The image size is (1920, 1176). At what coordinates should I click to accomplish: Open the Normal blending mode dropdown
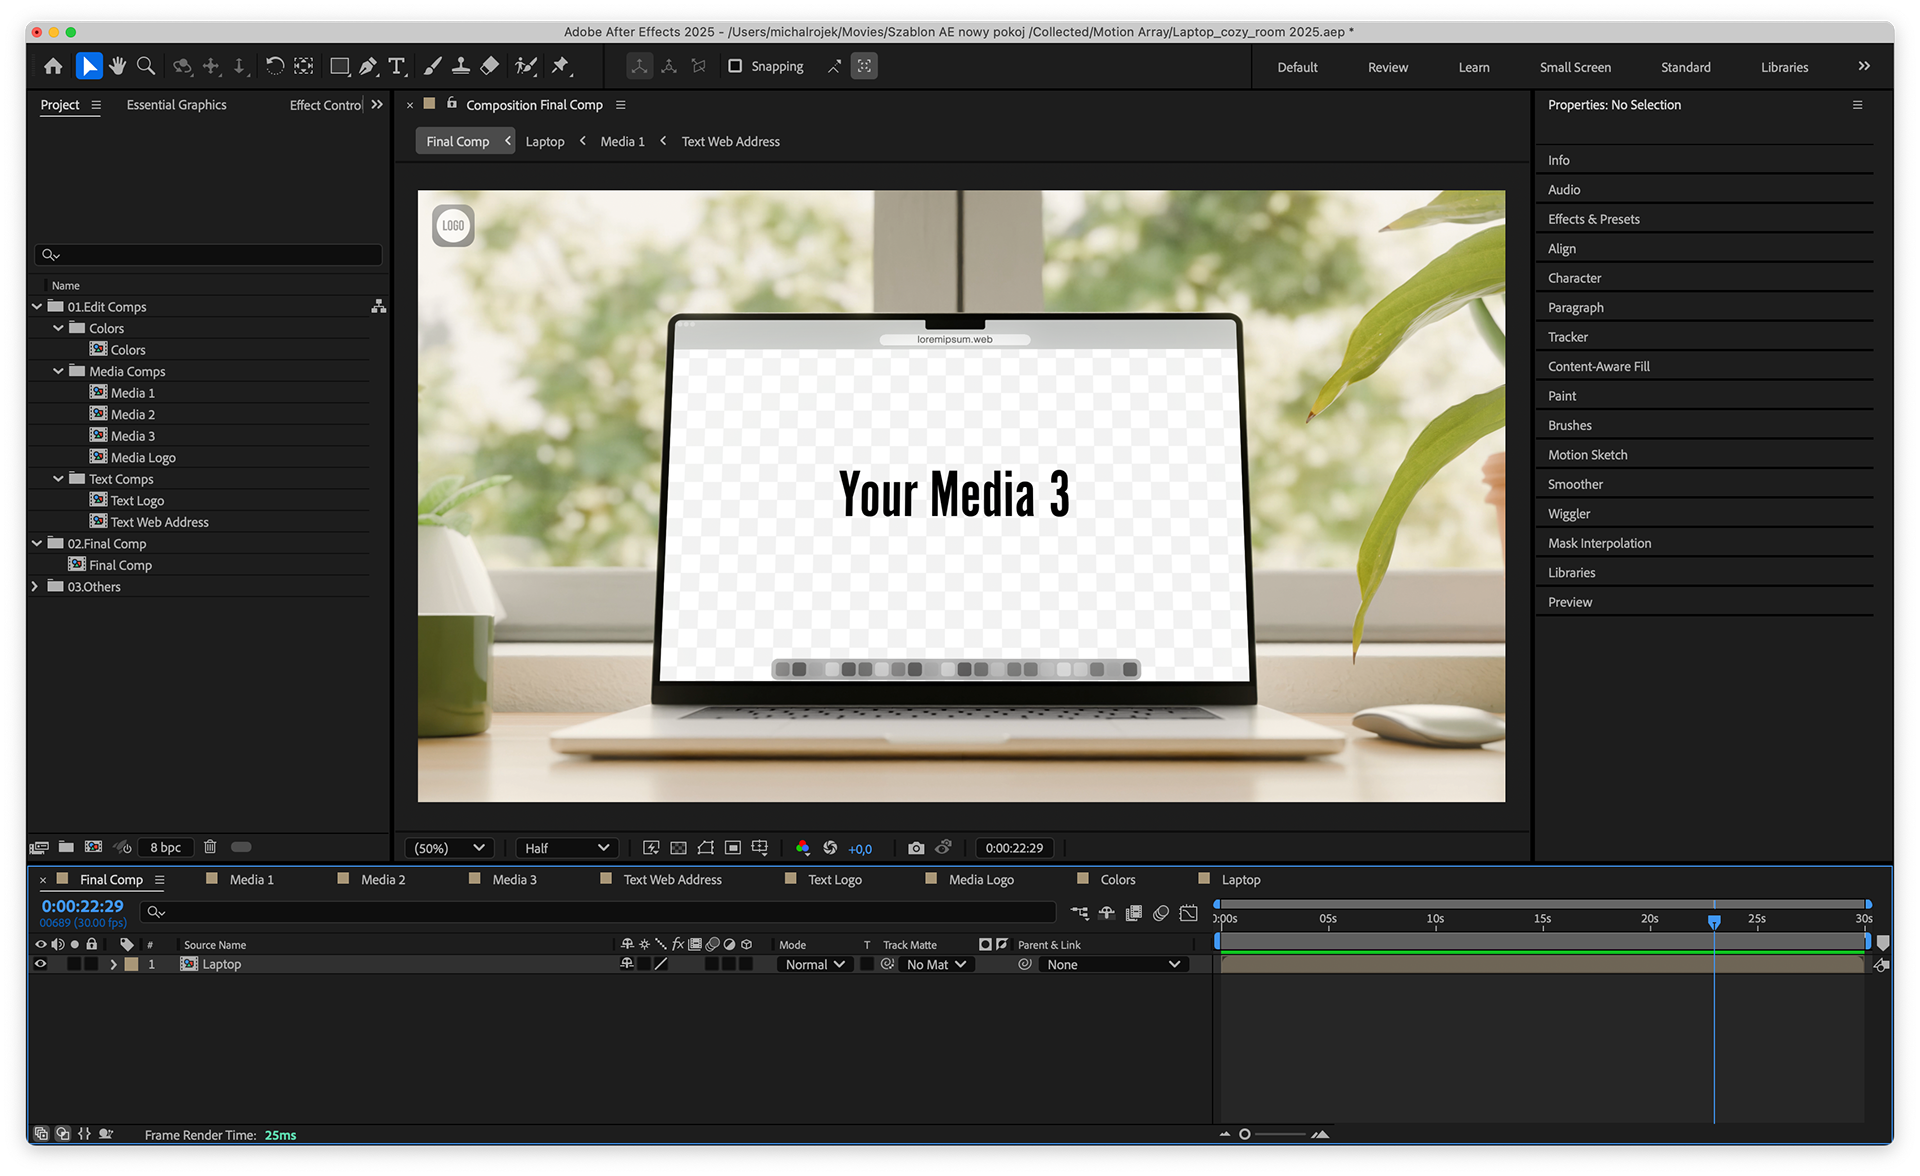815,964
